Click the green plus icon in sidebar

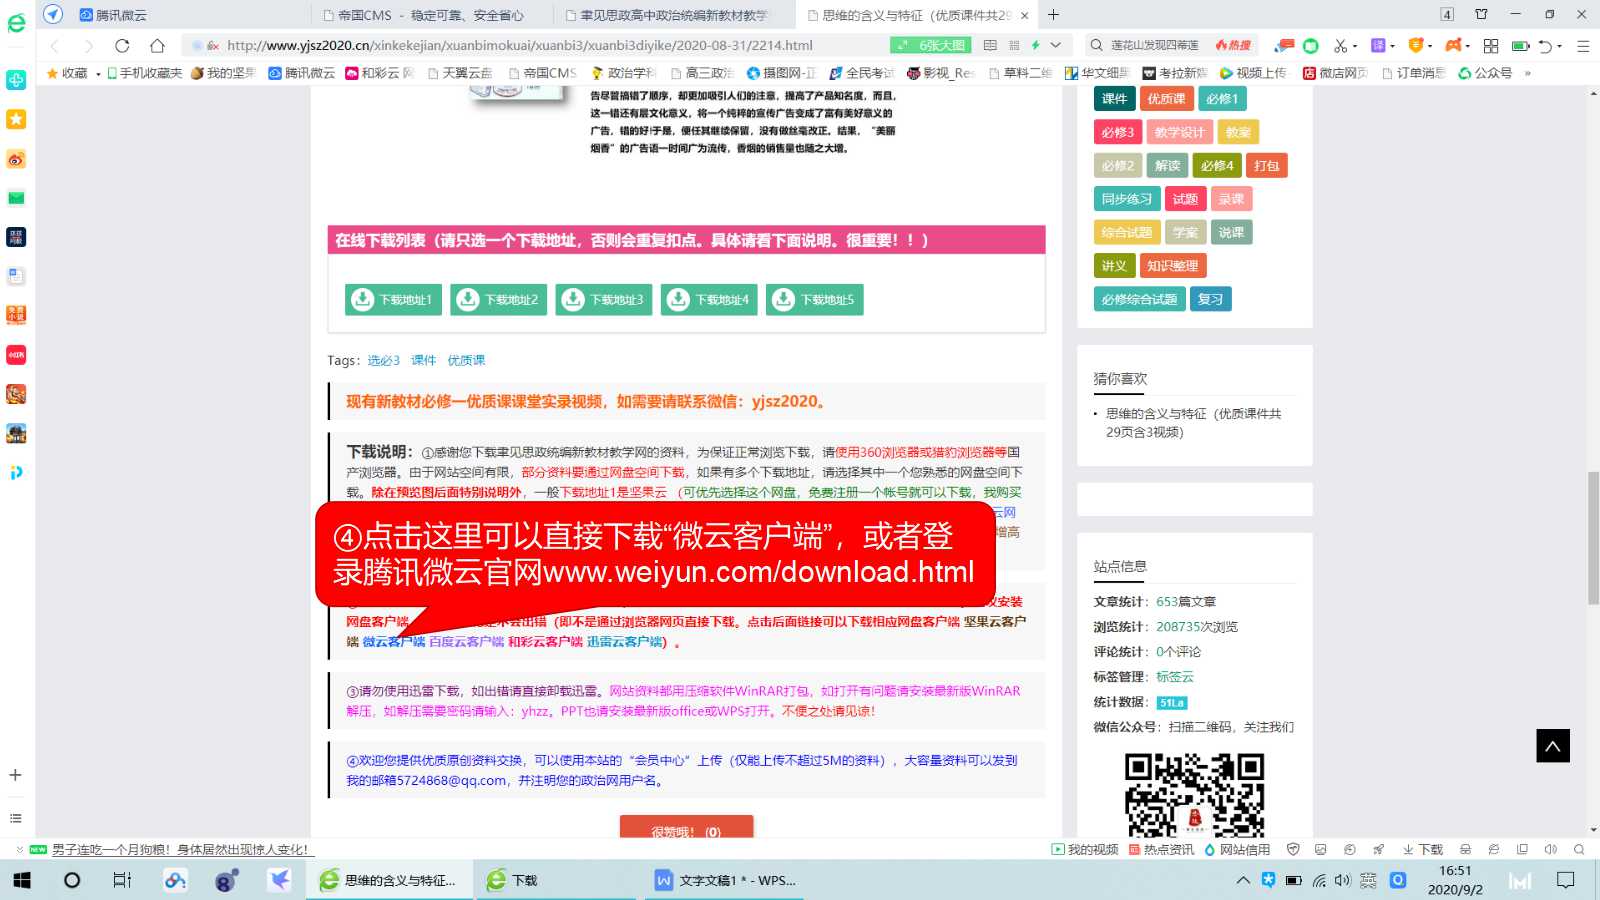tap(16, 80)
